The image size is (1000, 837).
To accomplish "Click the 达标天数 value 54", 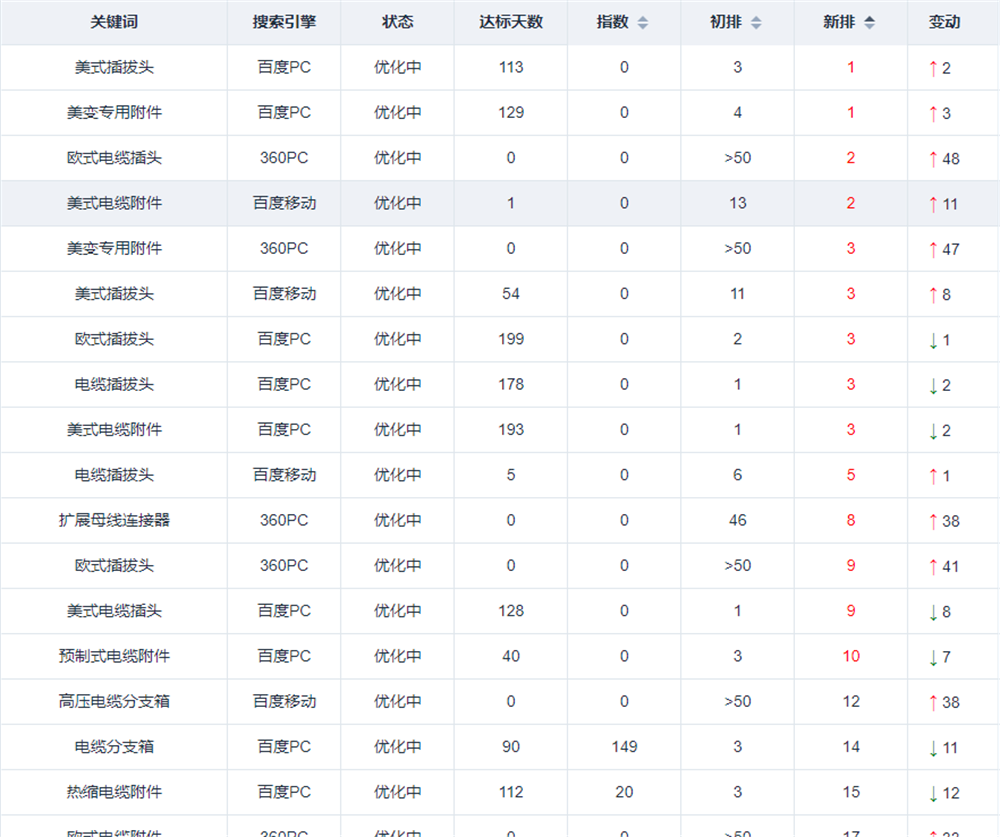I will [511, 293].
